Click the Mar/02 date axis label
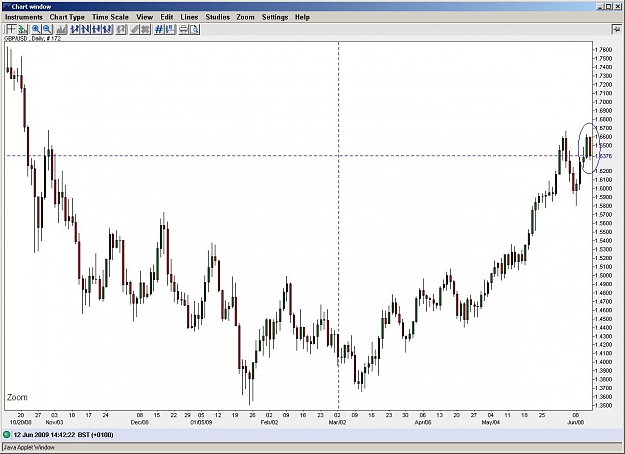The height and width of the screenshot is (454, 625). (x=337, y=422)
